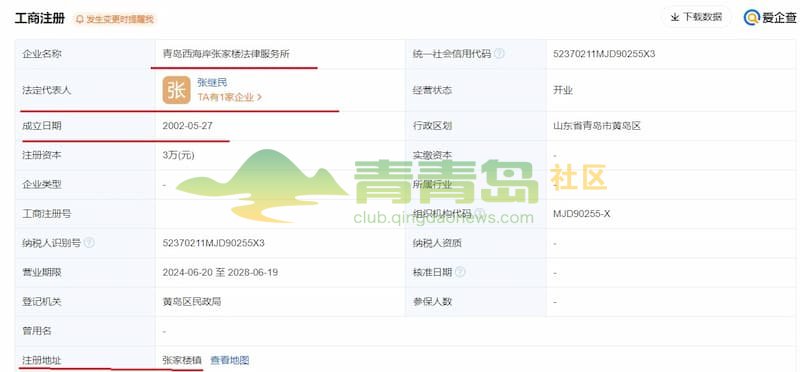Viewport: 800px width, 372px height.
Task: Select the 成立日期 value 2002-05-27
Action: coord(187,126)
